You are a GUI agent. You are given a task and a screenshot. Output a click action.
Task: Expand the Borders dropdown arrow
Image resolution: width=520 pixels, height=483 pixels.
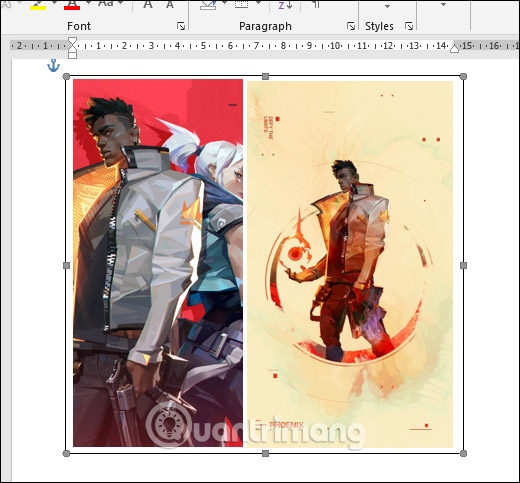click(258, 3)
